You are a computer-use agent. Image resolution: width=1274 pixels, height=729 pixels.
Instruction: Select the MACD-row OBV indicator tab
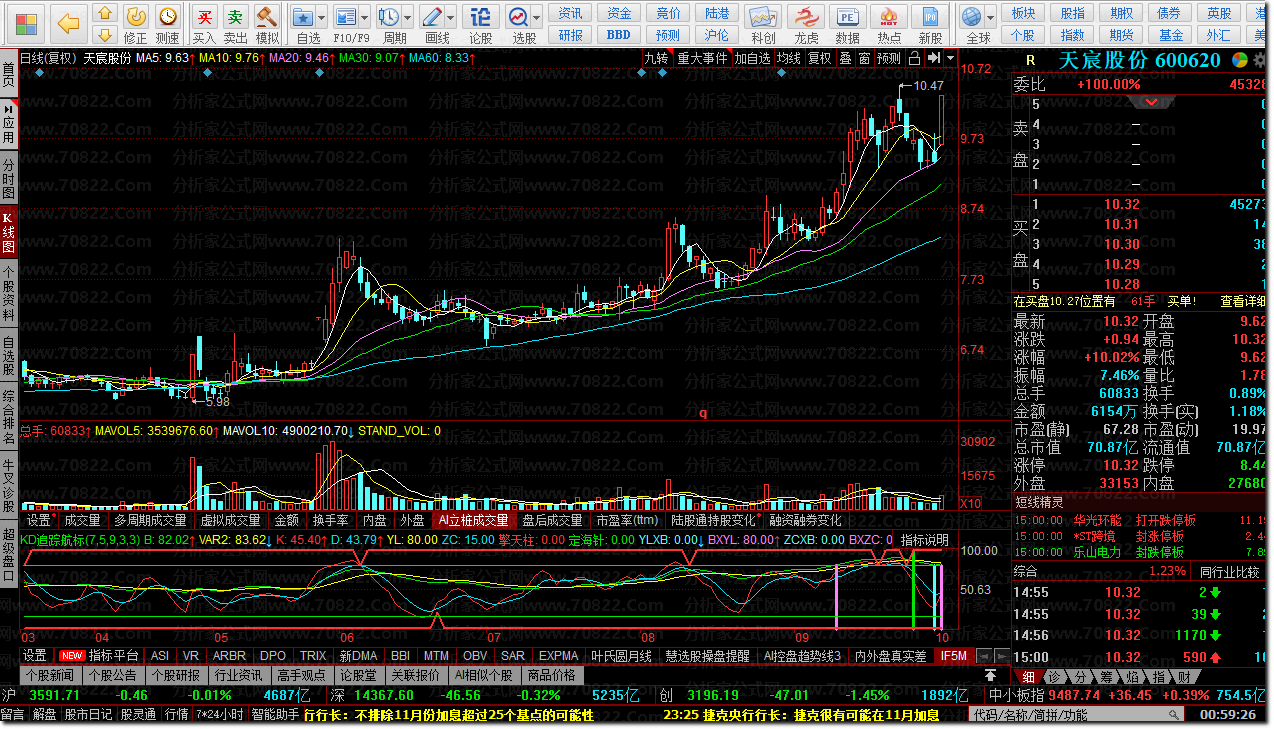(475, 655)
